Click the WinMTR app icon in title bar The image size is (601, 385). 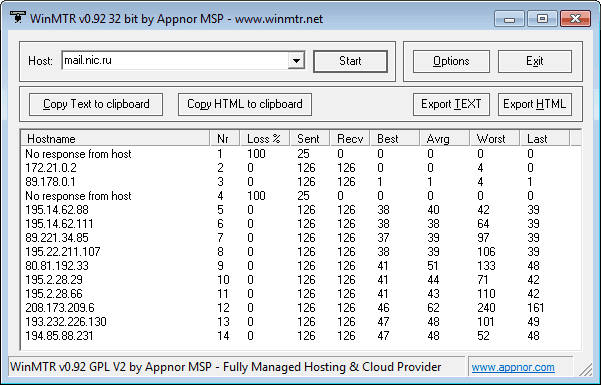pos(17,17)
